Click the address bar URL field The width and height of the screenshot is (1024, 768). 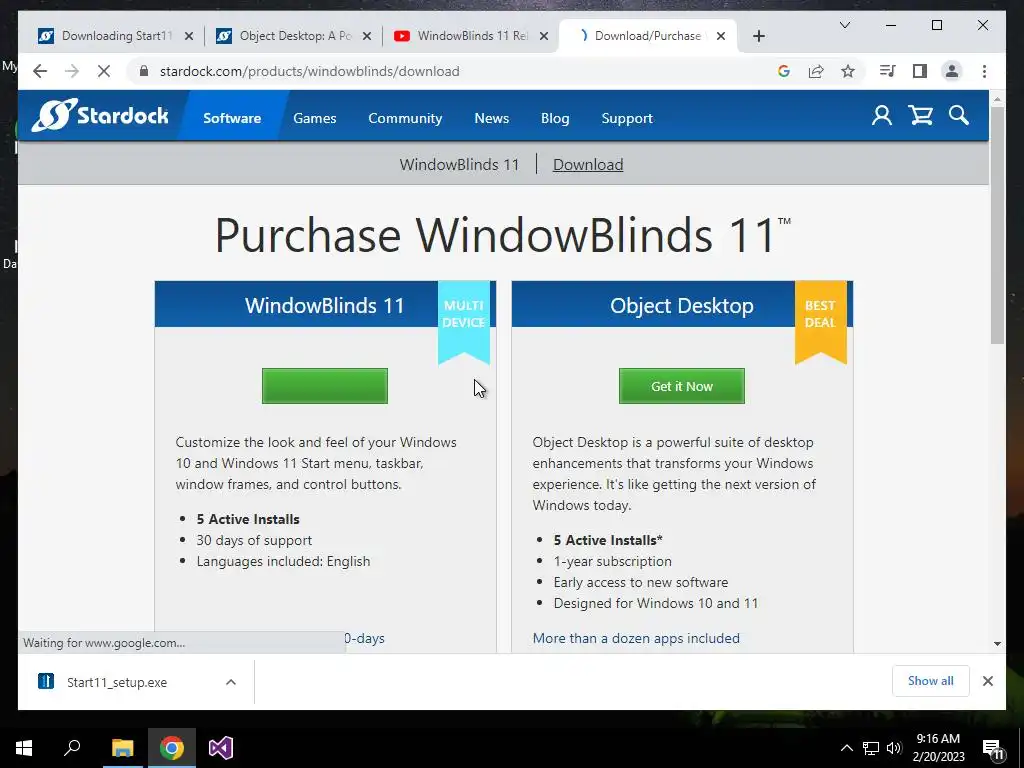click(x=457, y=71)
